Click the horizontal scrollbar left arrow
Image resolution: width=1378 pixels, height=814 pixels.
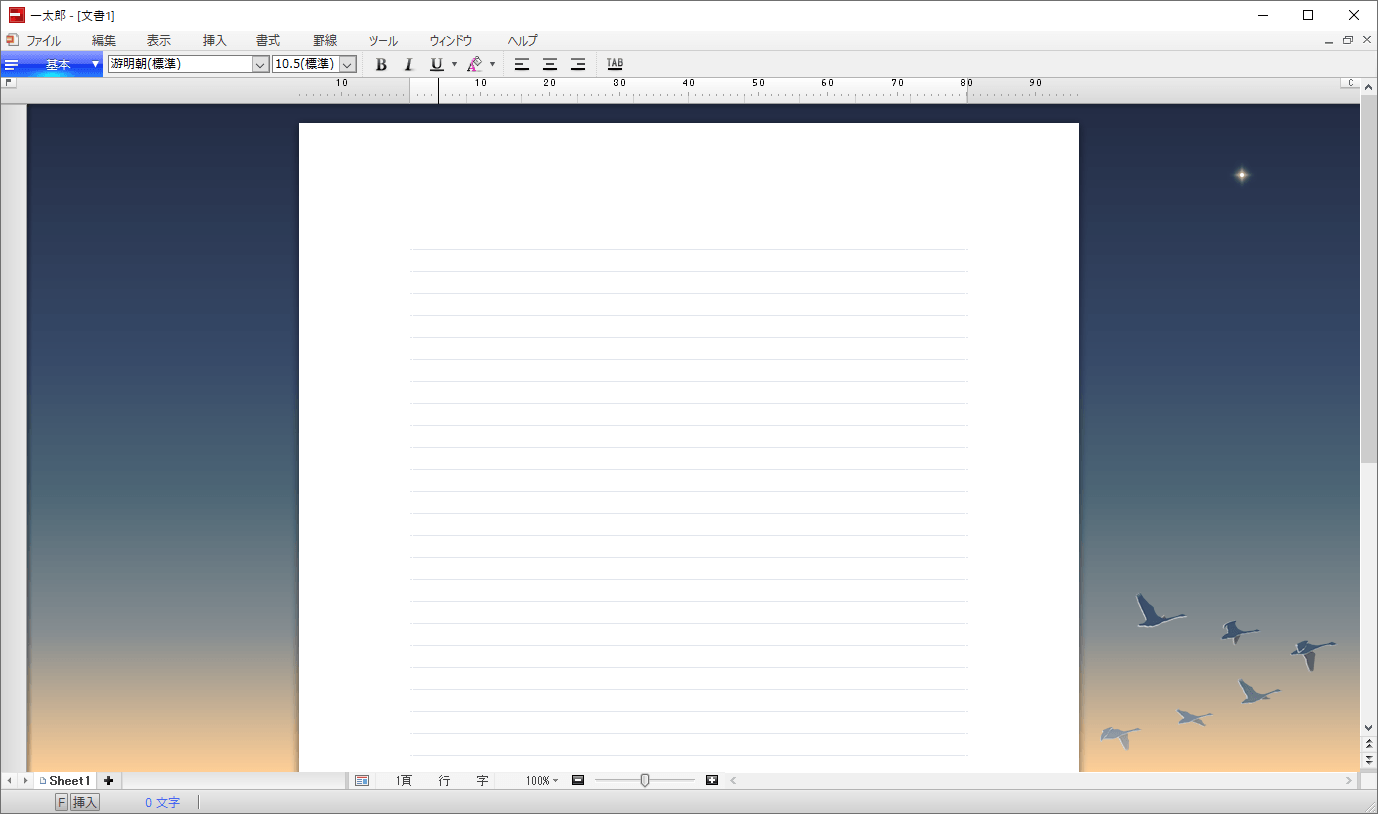coord(732,781)
